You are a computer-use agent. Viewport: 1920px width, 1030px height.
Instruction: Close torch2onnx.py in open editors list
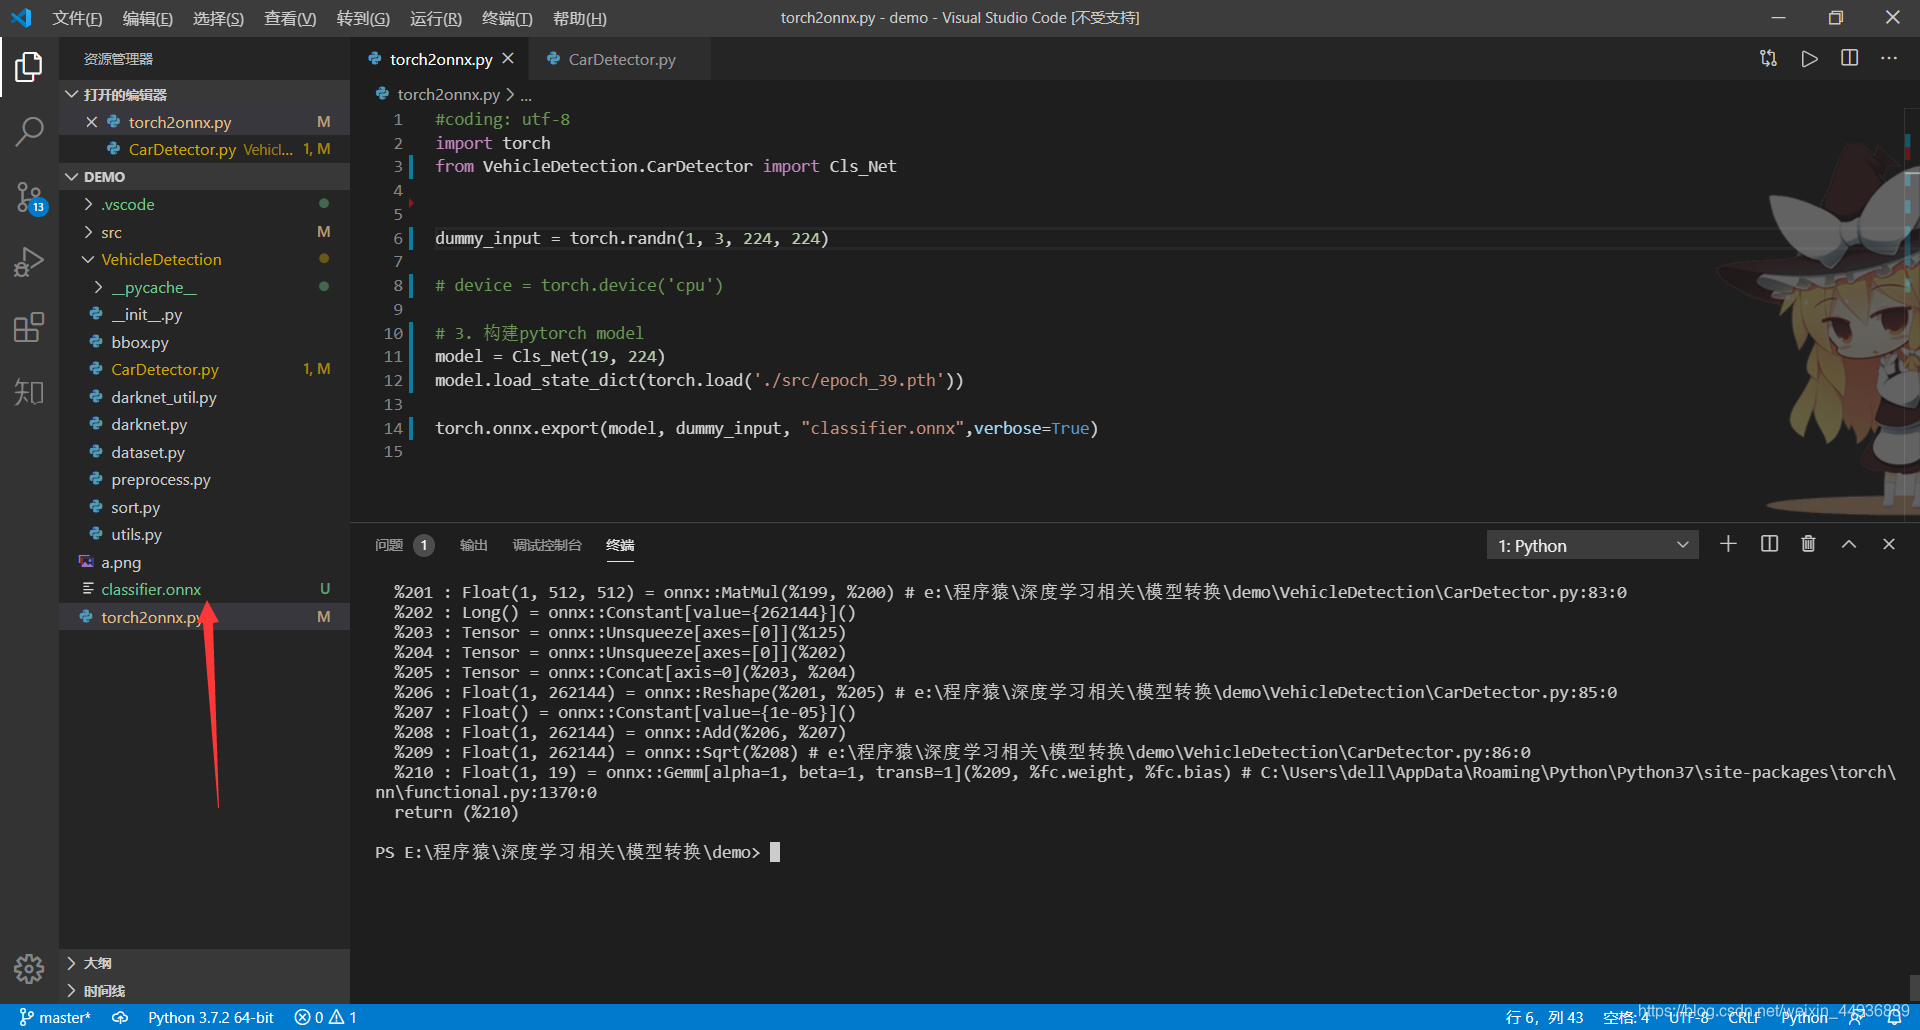pyautogui.click(x=91, y=122)
